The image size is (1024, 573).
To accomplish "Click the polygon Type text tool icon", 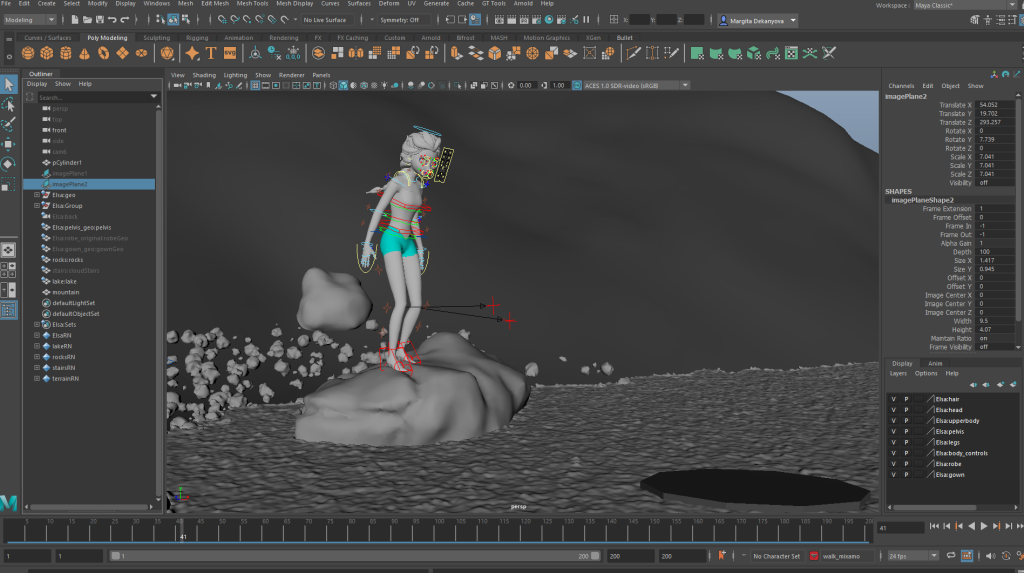I will pos(211,54).
